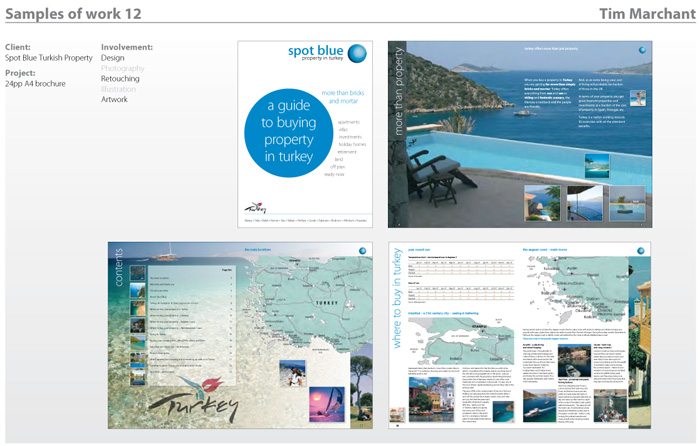Image resolution: width=700 pixels, height=446 pixels.
Task: Click the 'Project:' label
Action: [x=20, y=73]
